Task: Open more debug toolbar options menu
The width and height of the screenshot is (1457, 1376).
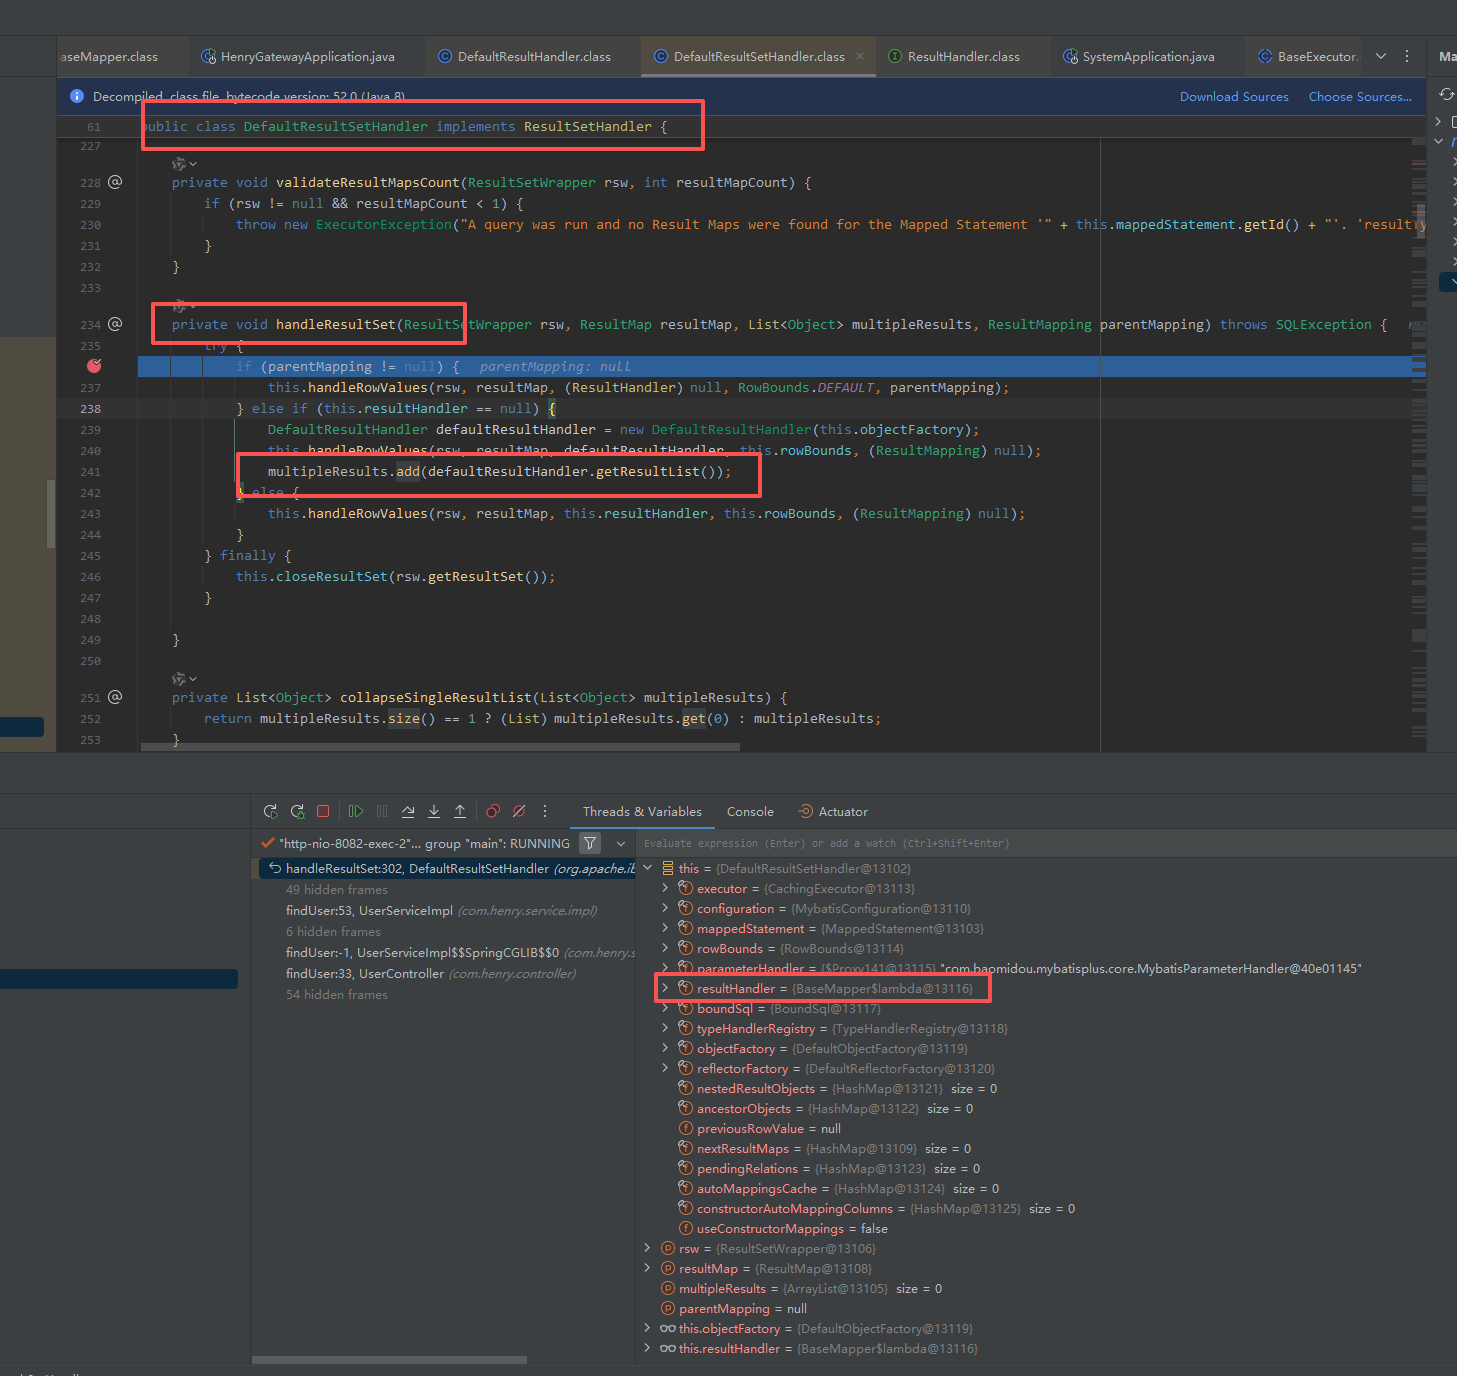Action: point(545,811)
